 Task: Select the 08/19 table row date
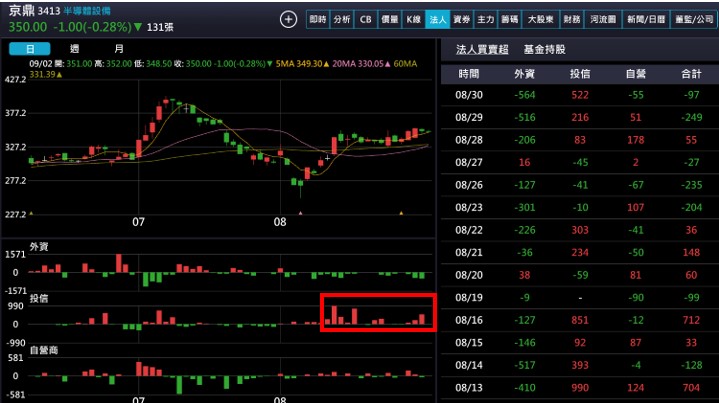tap(469, 298)
